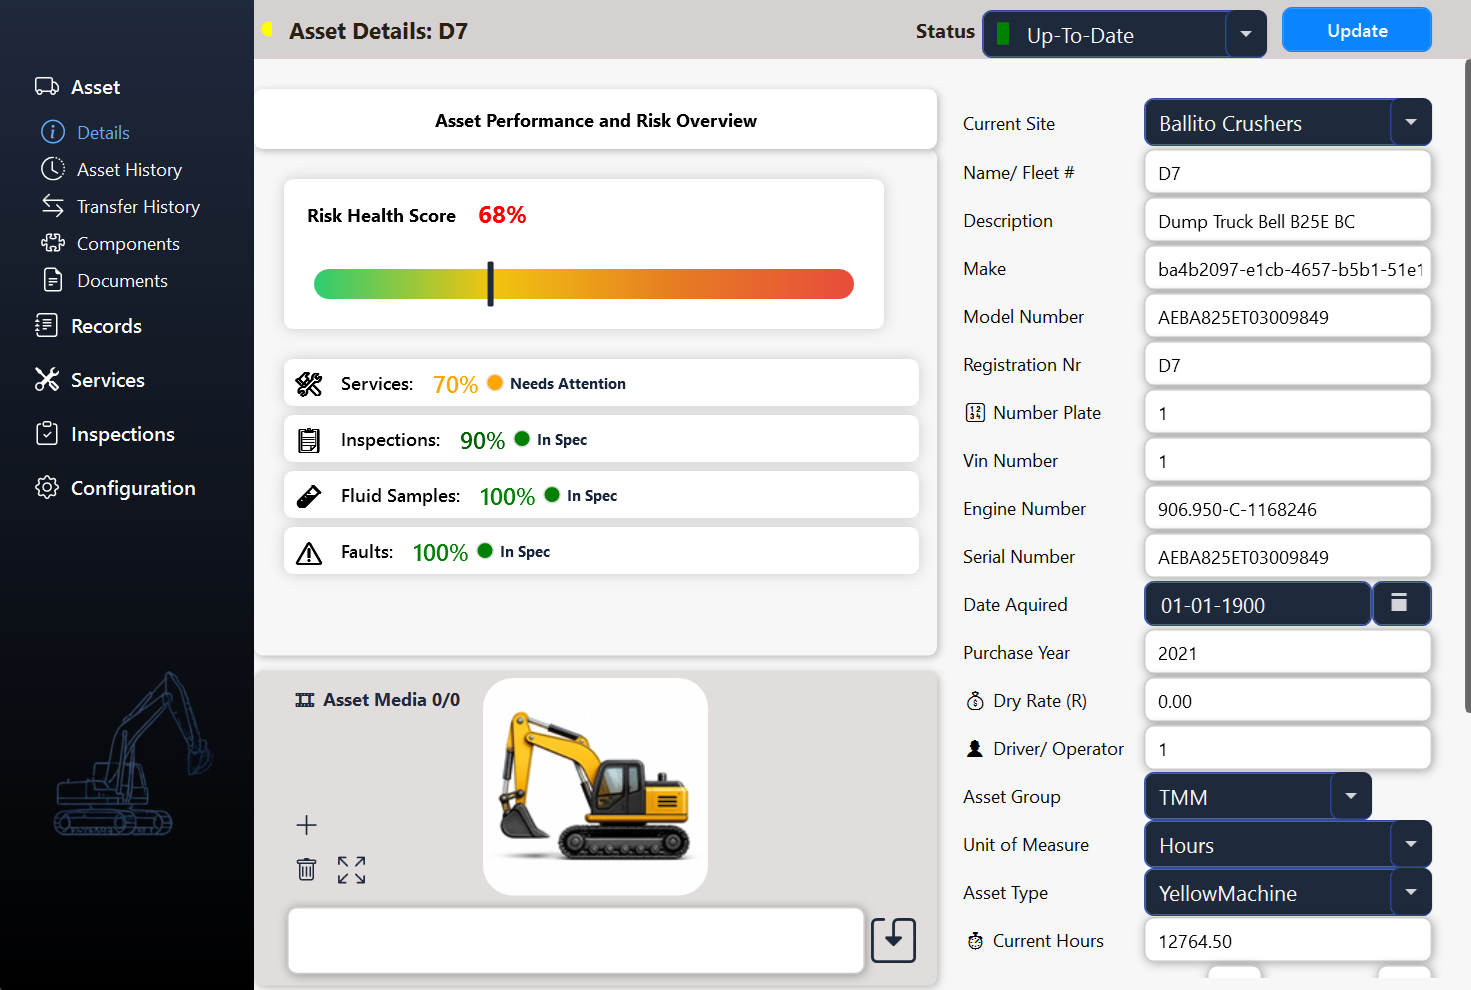The height and width of the screenshot is (990, 1471).
Task: Open the Date Aquired calendar icon
Action: point(1400,604)
